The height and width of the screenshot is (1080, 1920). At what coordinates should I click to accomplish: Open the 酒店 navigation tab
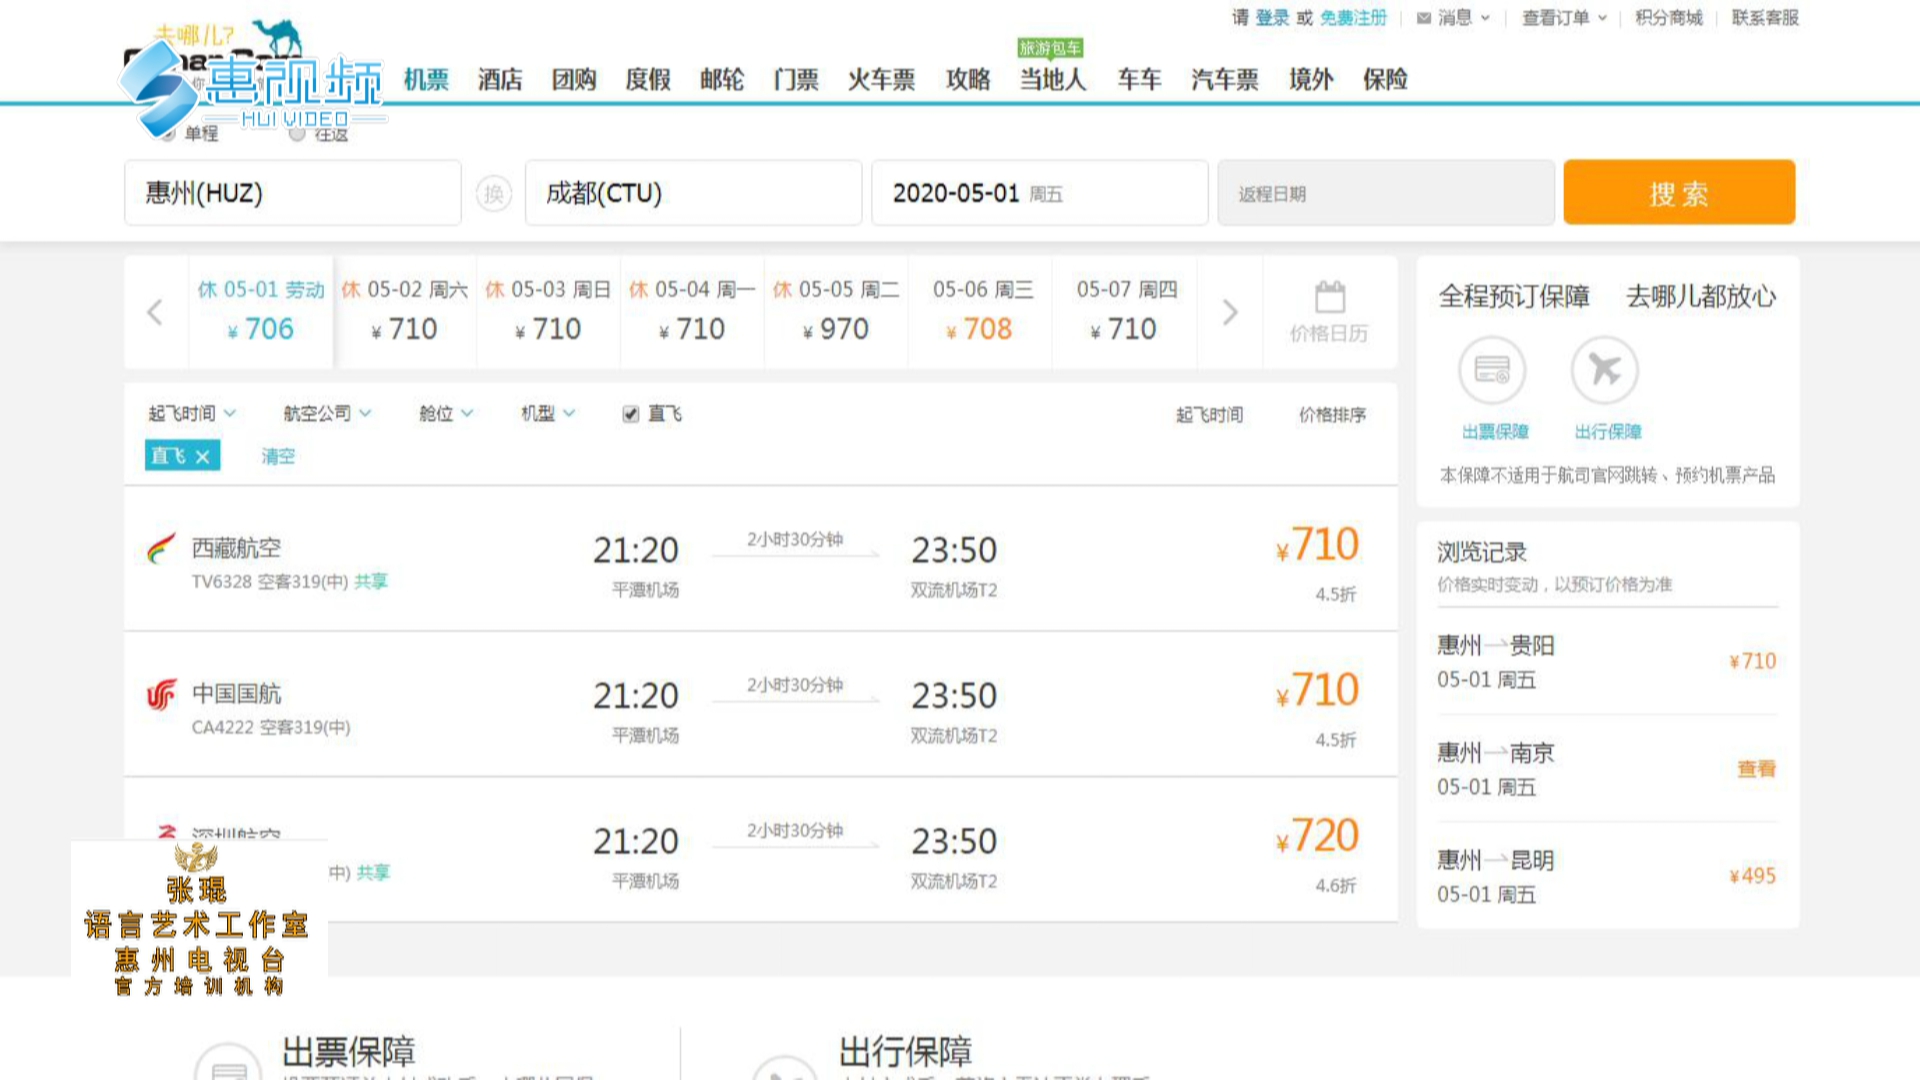(500, 79)
